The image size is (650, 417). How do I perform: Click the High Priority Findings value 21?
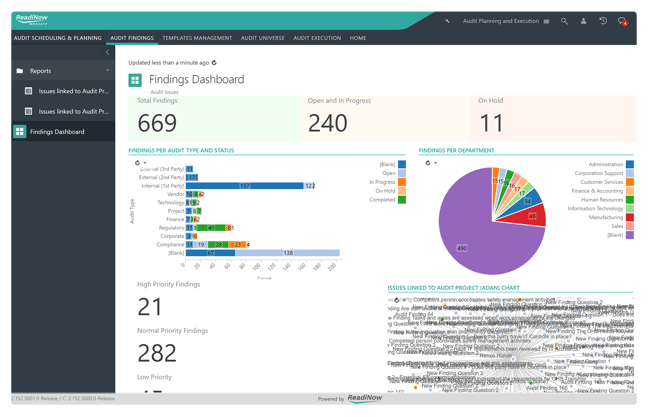click(149, 307)
